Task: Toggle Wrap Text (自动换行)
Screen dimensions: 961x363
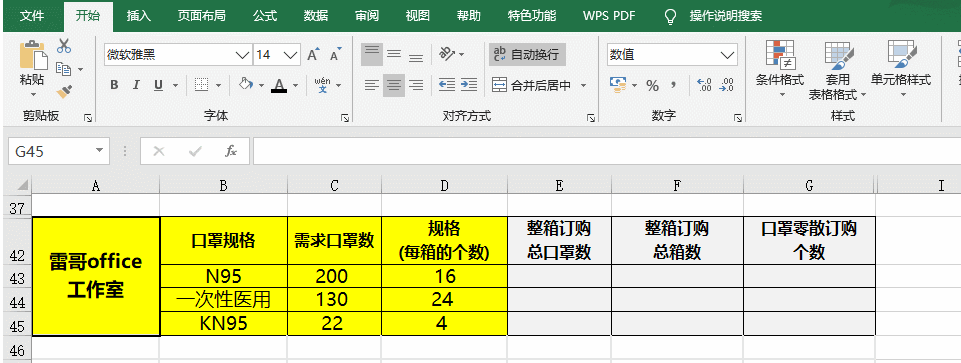Action: [527, 55]
